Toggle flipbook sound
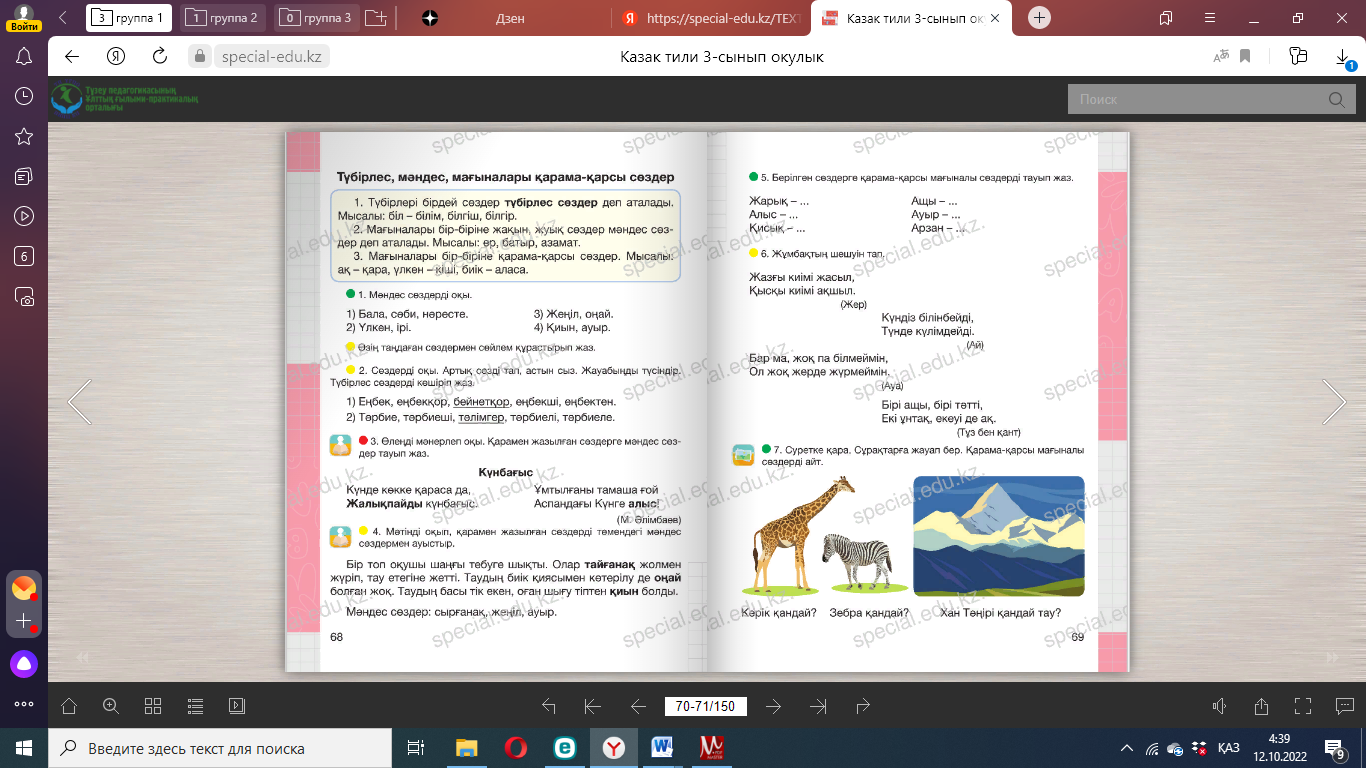Screen dimensions: 1366x768 (x=1219, y=706)
